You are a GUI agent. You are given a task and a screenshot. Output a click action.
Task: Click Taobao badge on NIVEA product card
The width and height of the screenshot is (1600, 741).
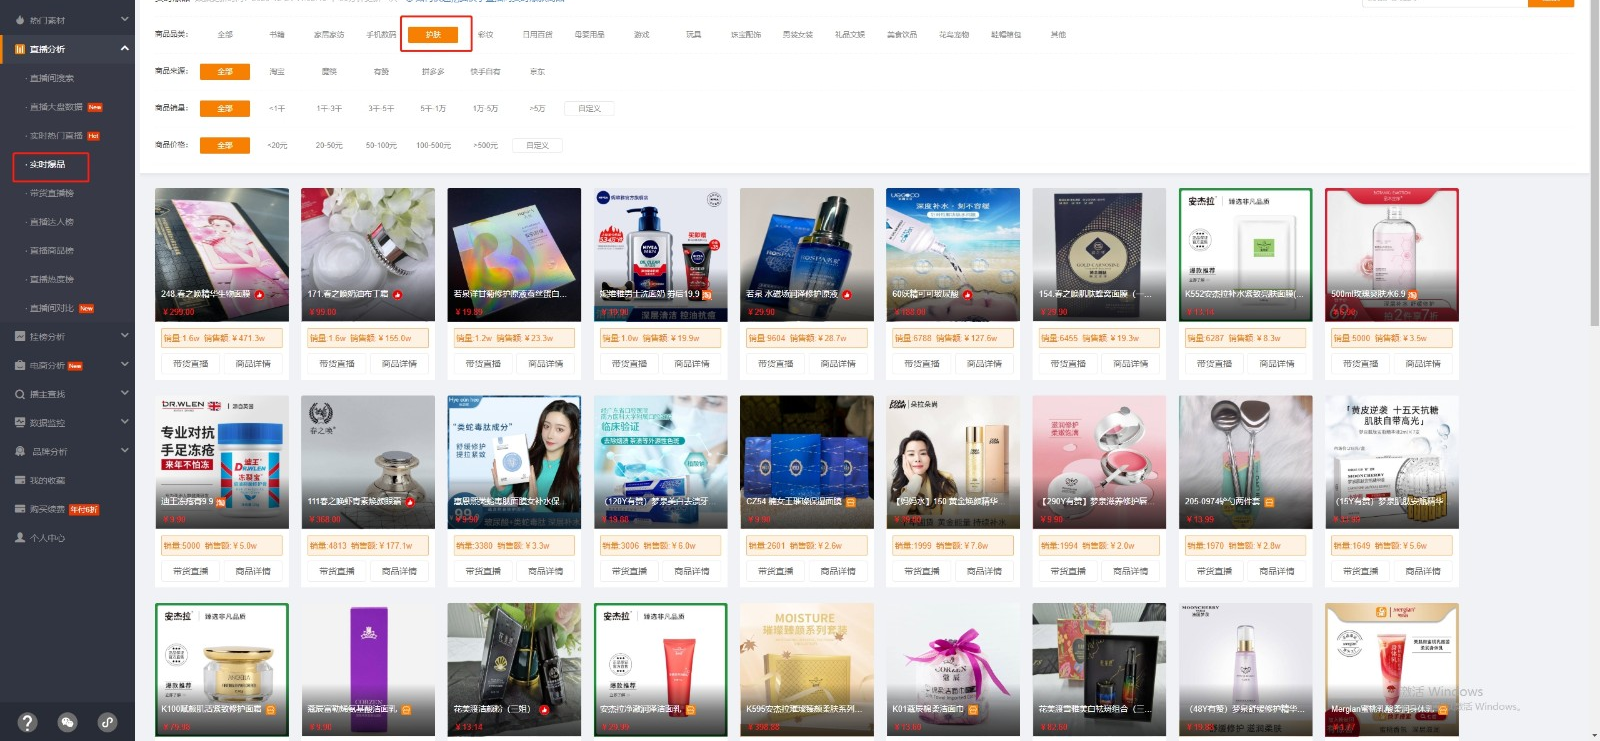707,294
